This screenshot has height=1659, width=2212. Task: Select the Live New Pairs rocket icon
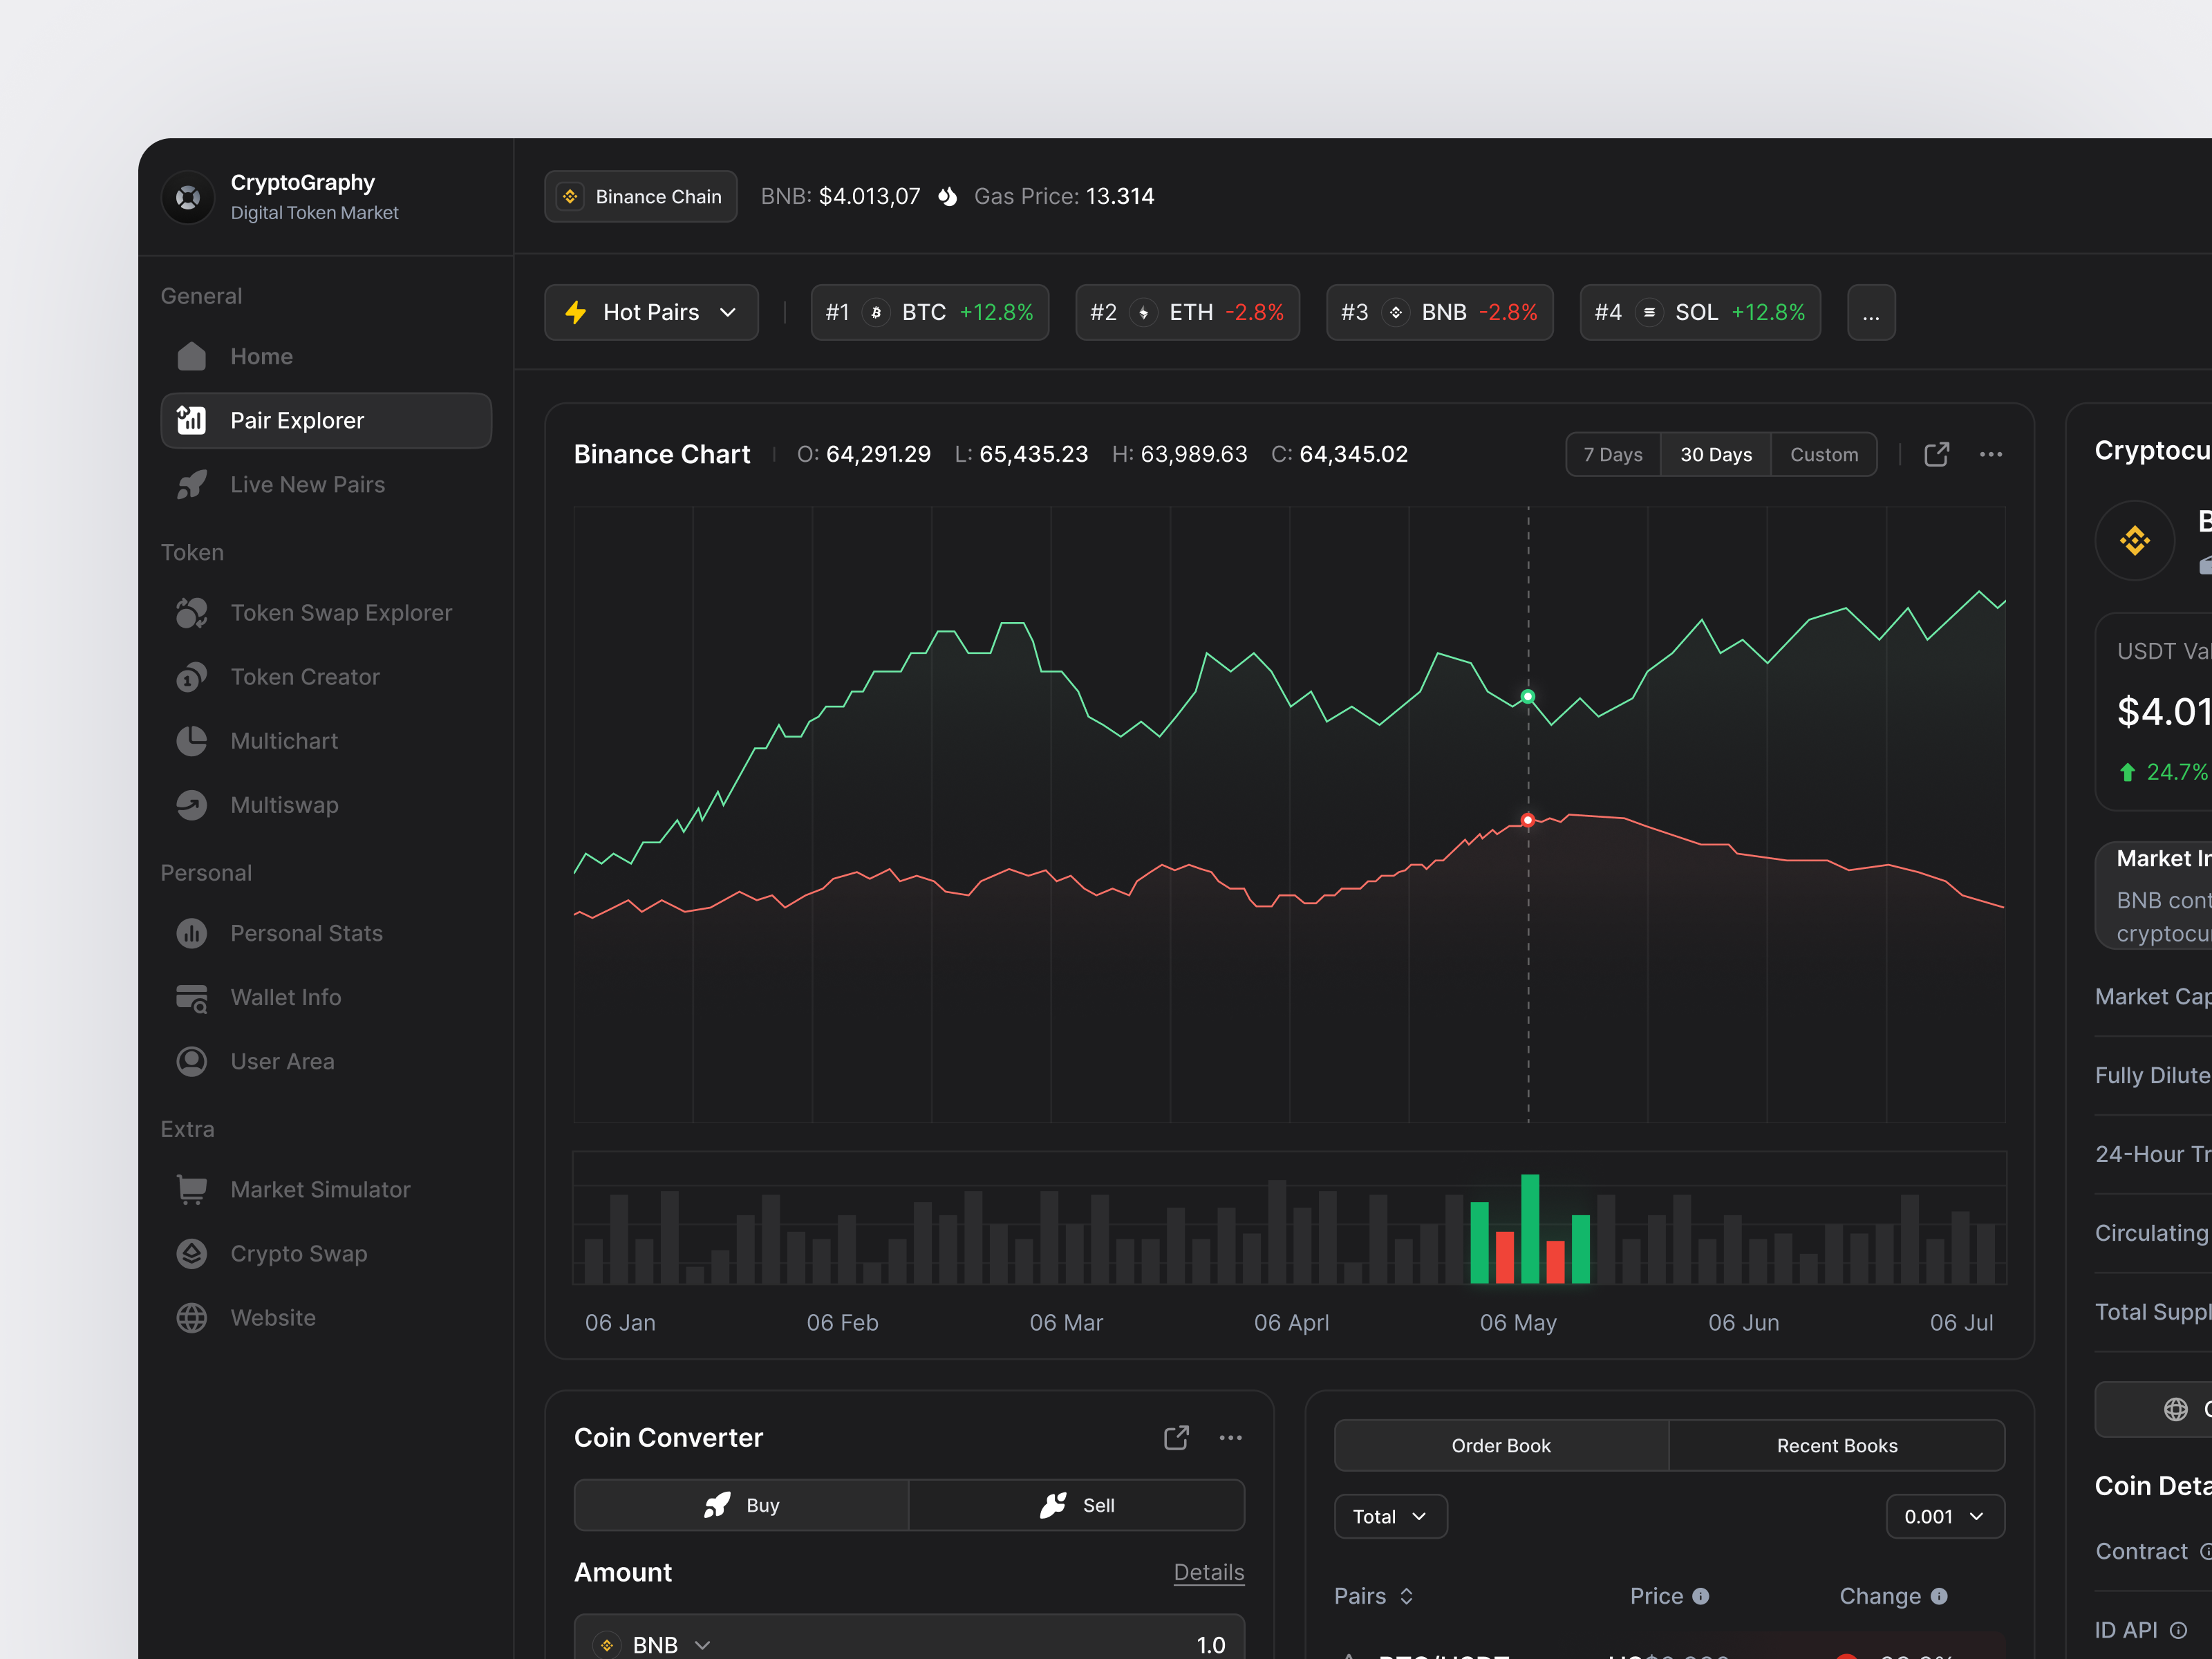pyautogui.click(x=191, y=484)
